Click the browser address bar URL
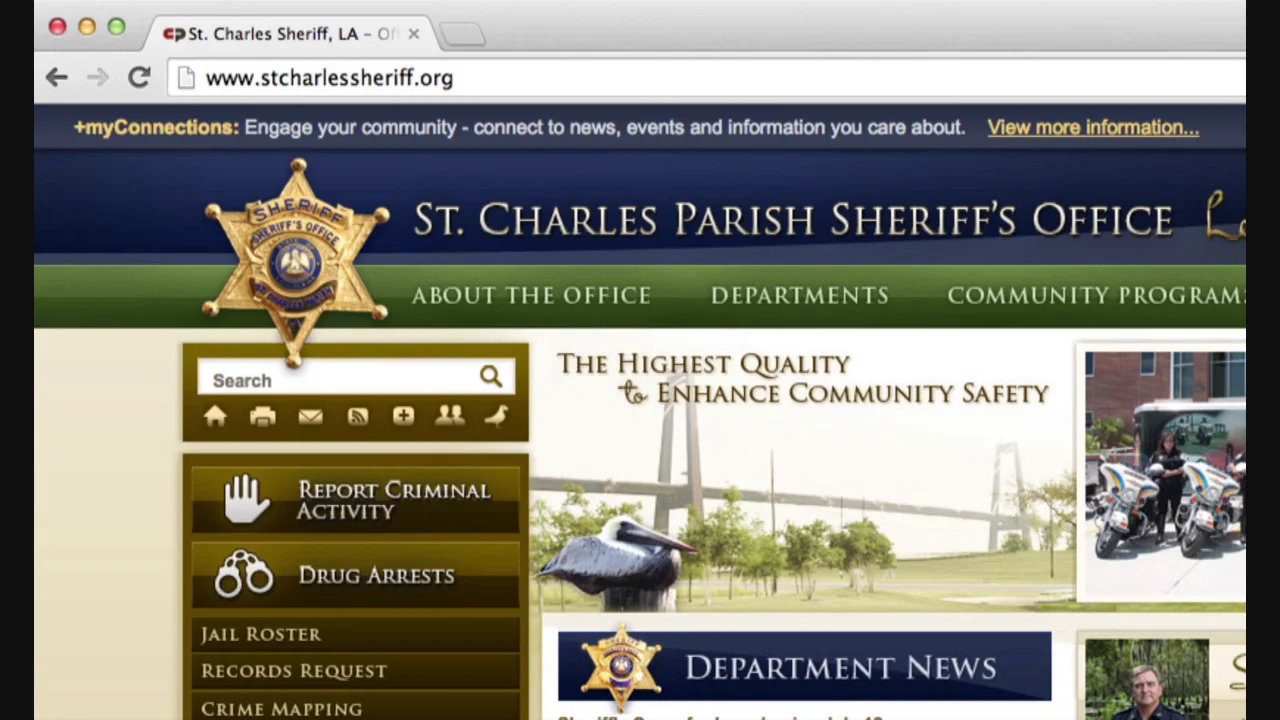Viewport: 1280px width, 720px height. (x=329, y=78)
